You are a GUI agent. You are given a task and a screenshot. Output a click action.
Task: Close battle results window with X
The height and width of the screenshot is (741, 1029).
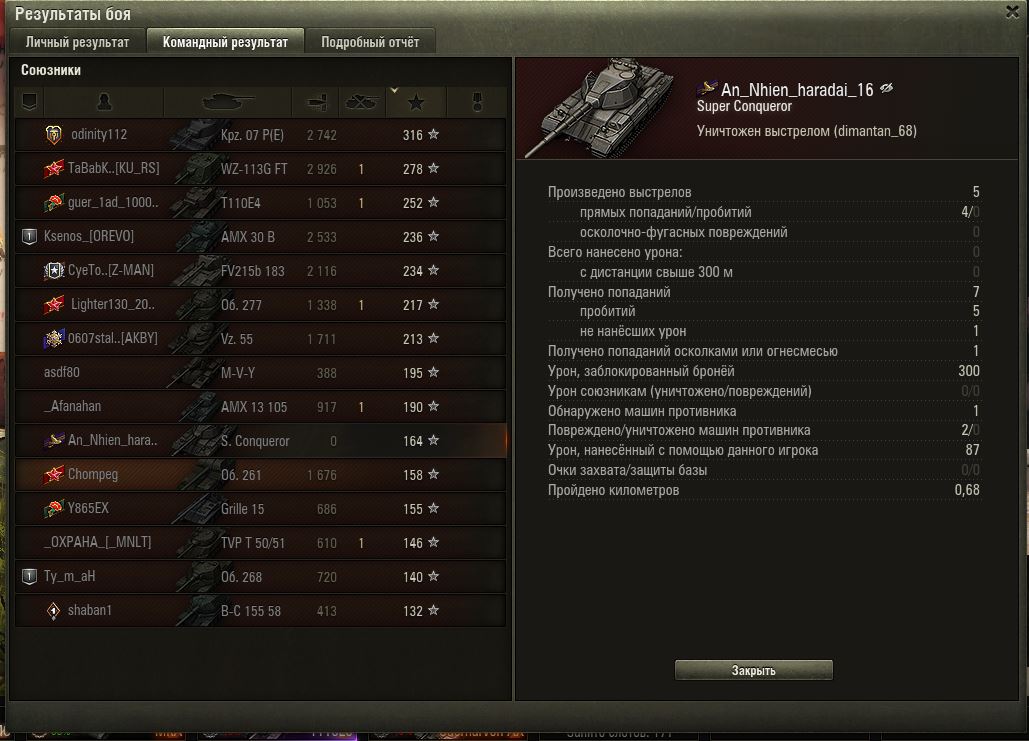1013,12
